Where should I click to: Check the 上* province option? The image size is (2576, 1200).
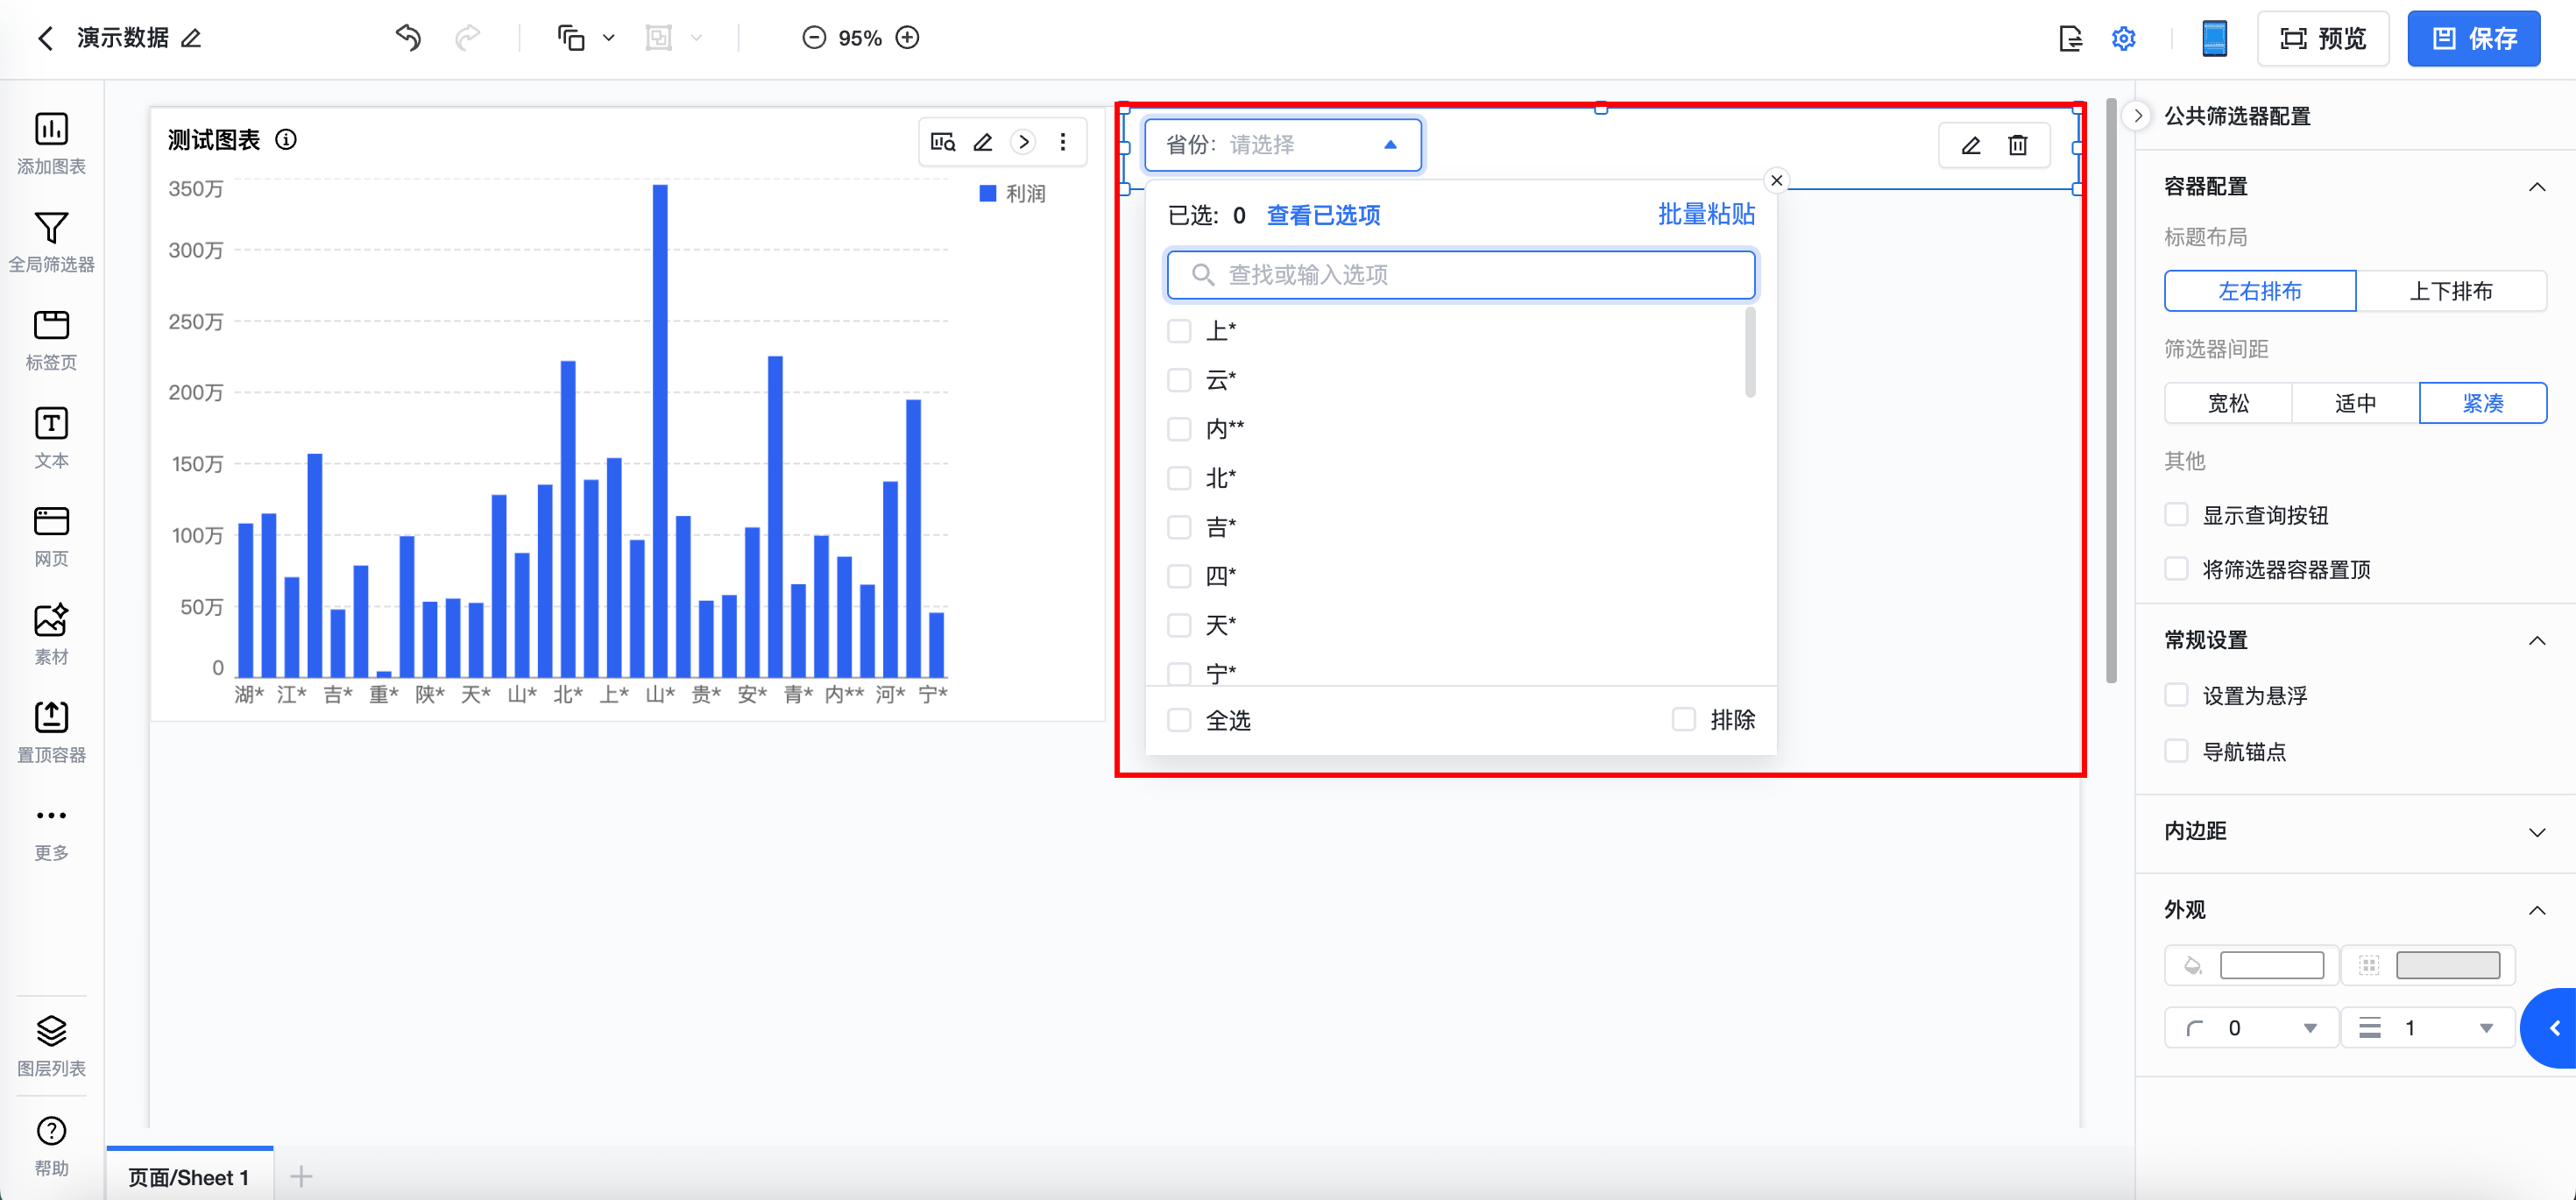1179,331
